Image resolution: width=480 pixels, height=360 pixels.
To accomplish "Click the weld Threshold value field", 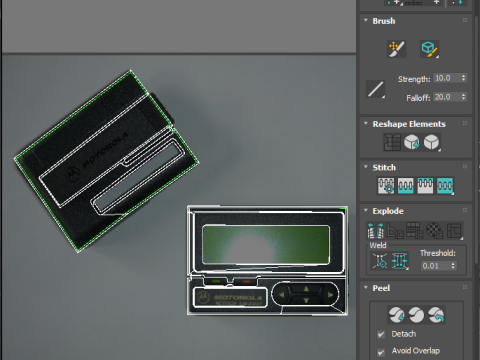I will tap(435, 266).
